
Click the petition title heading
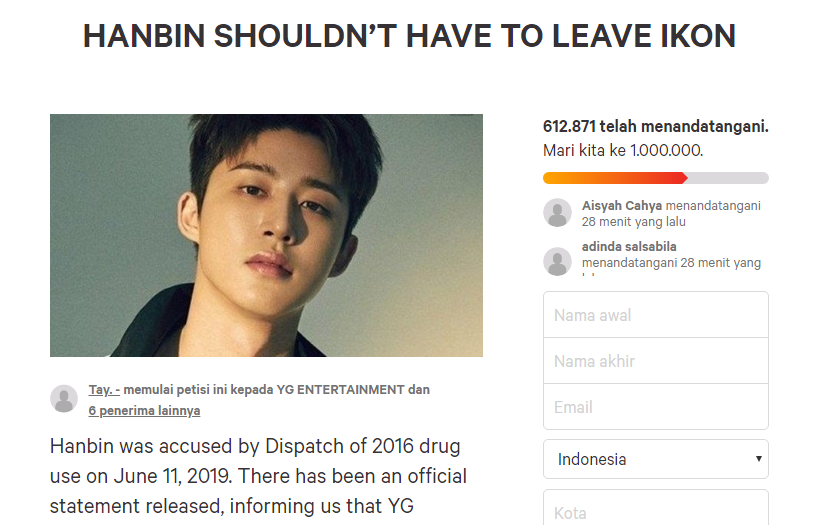coord(409,36)
